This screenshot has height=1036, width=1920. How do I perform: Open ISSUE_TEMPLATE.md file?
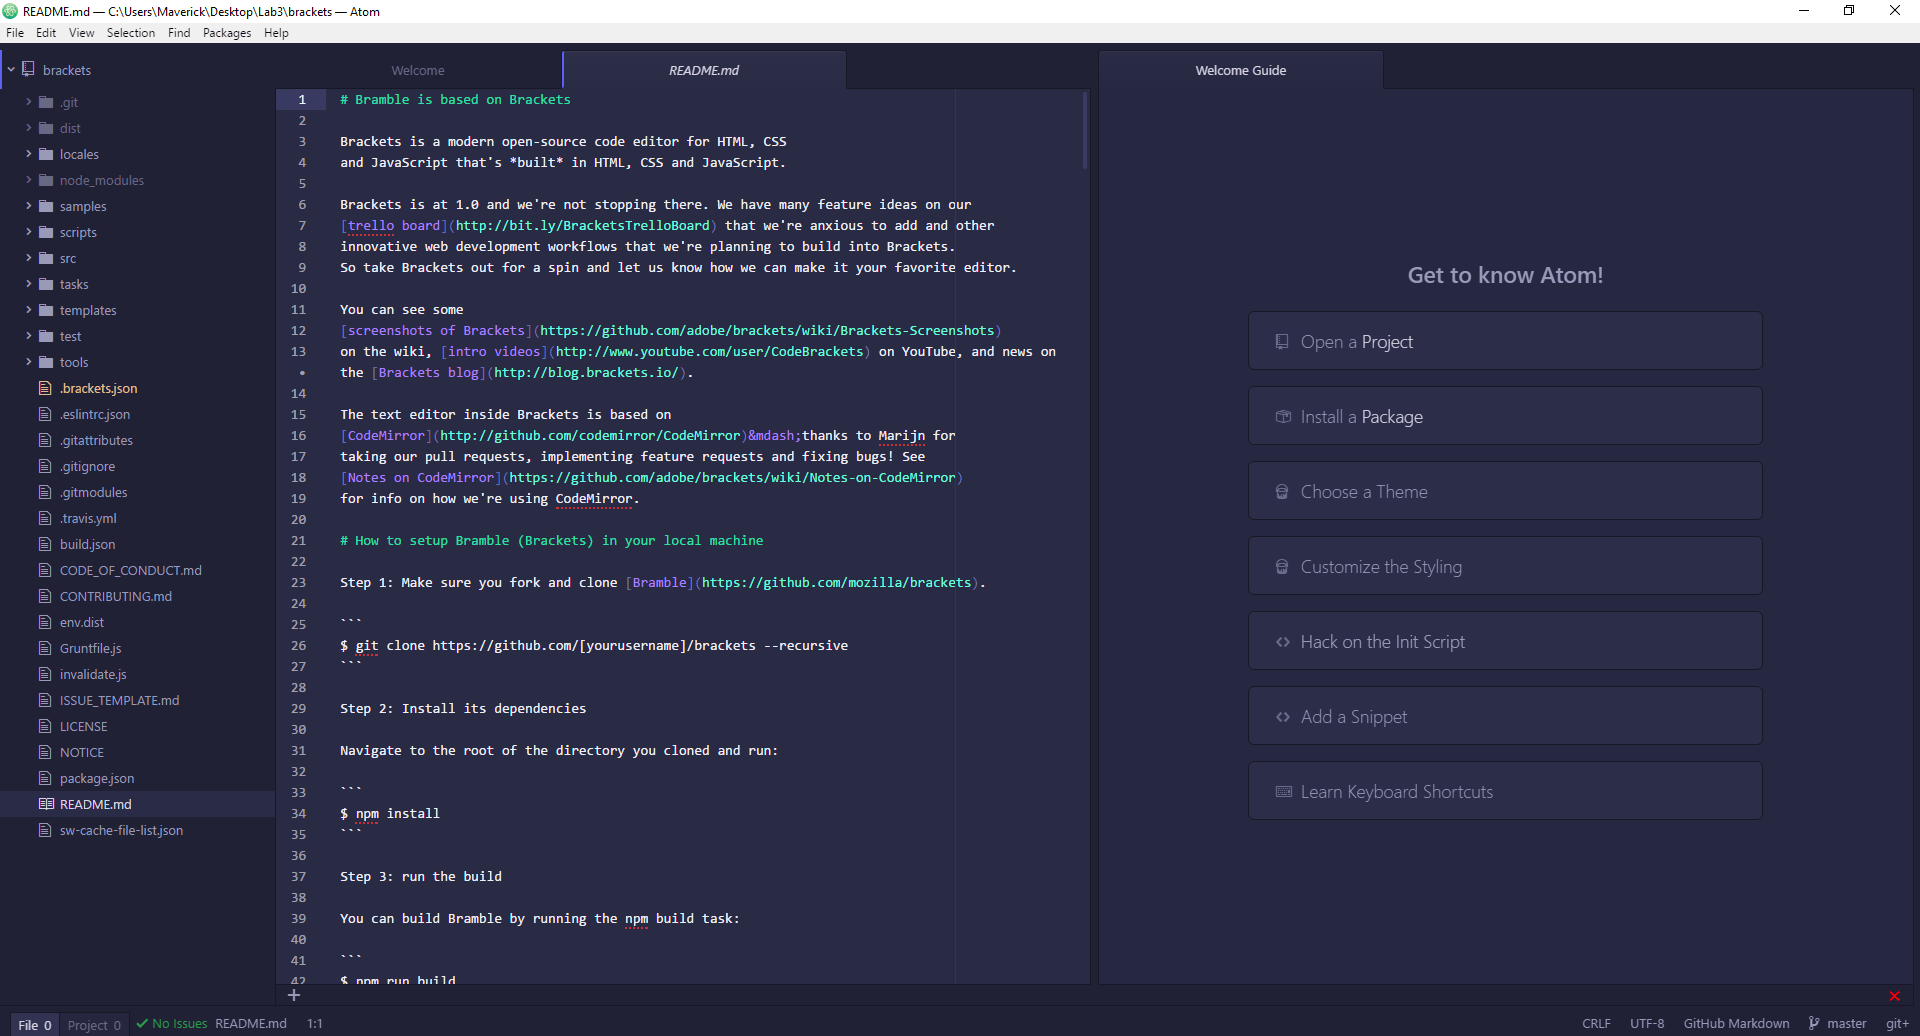[119, 700]
